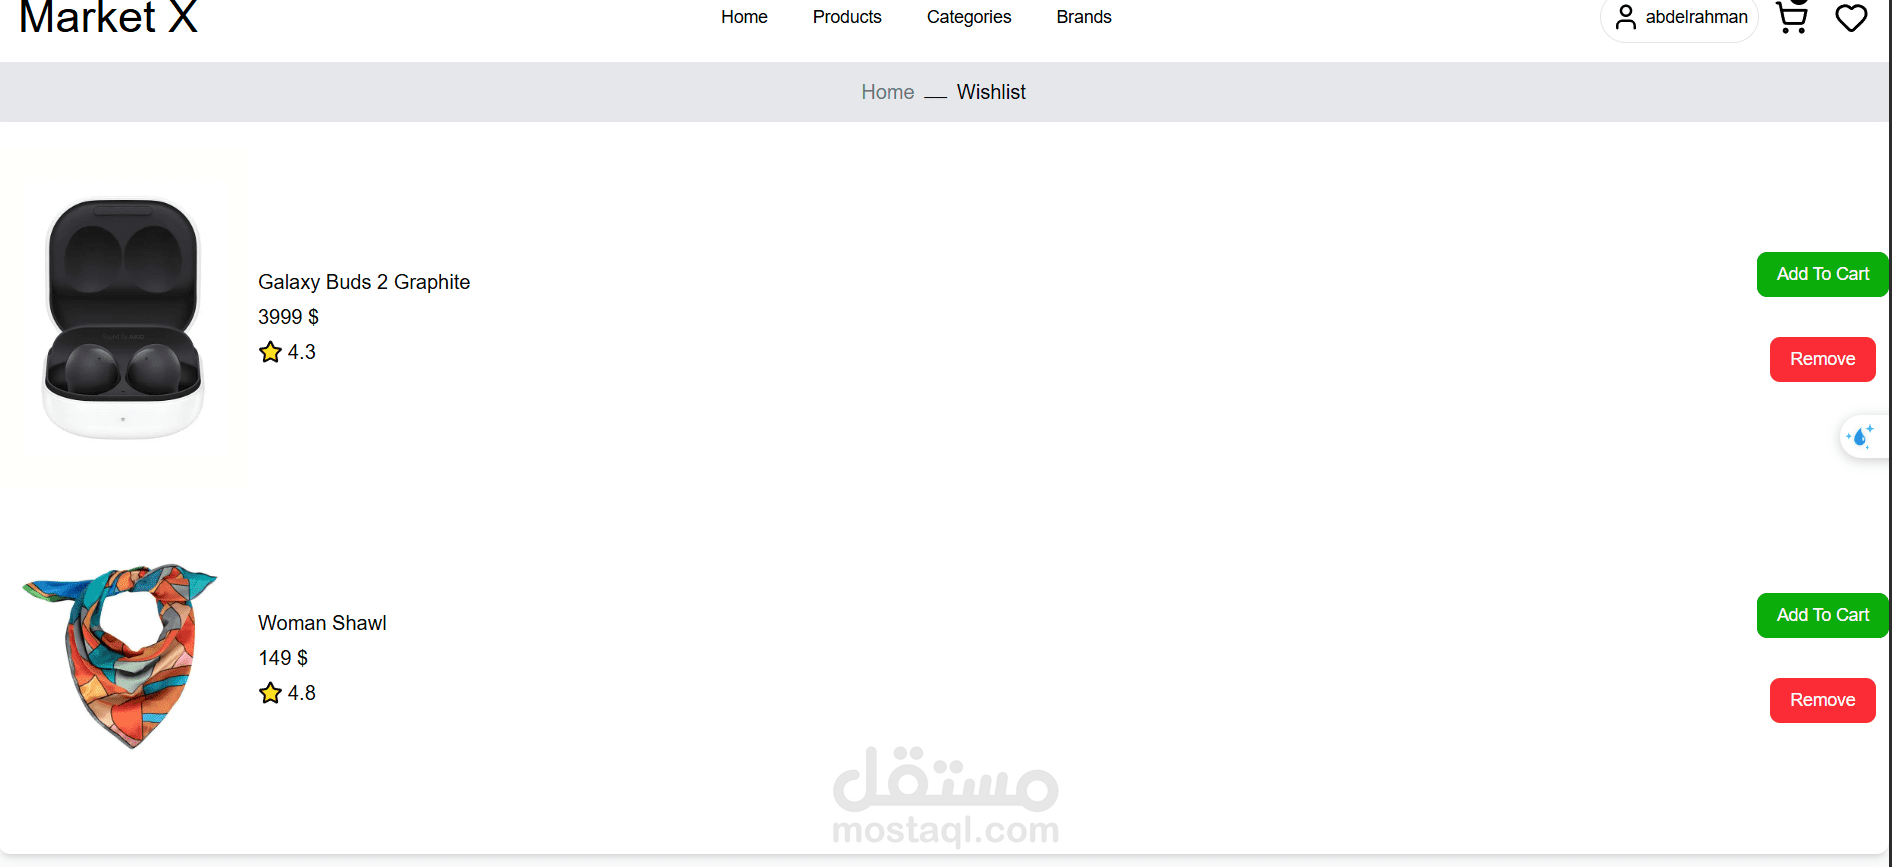Click the 4.3 rating value
The width and height of the screenshot is (1892, 867).
tap(301, 352)
